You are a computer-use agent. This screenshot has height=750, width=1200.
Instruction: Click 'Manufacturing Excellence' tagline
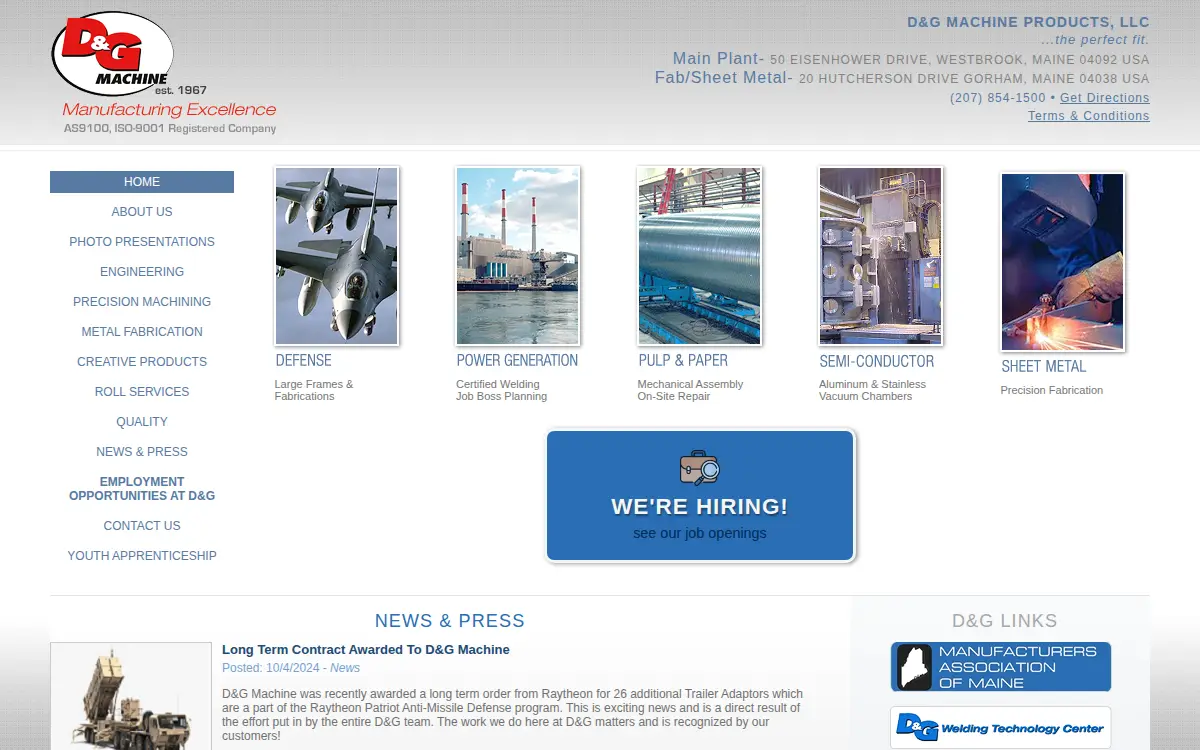pyautogui.click(x=169, y=110)
